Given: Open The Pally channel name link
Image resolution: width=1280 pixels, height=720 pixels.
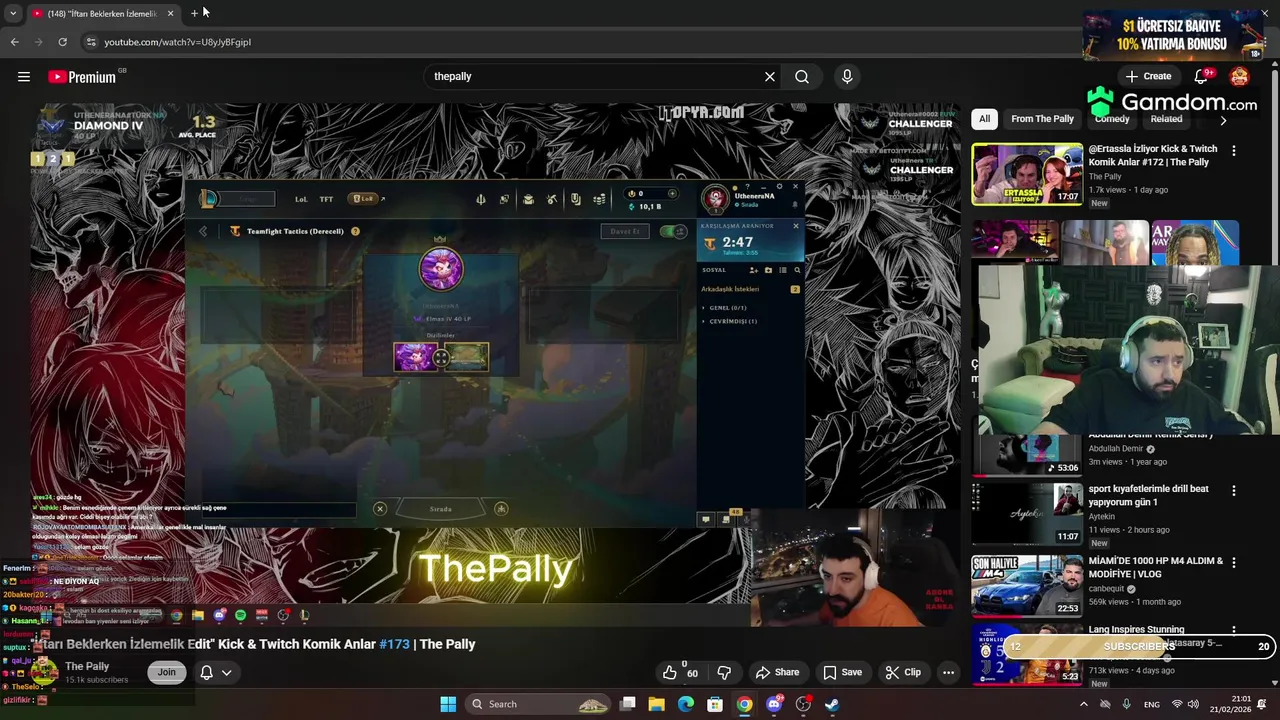Looking at the screenshot, I should [x=87, y=666].
